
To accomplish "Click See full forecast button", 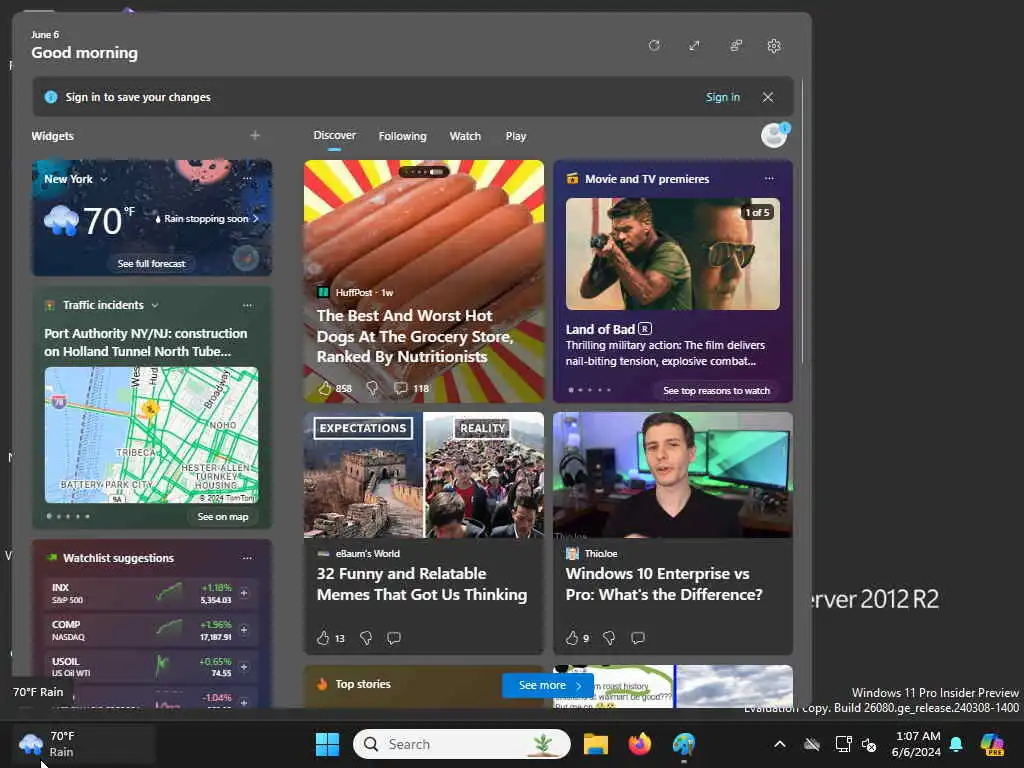I will (152, 263).
